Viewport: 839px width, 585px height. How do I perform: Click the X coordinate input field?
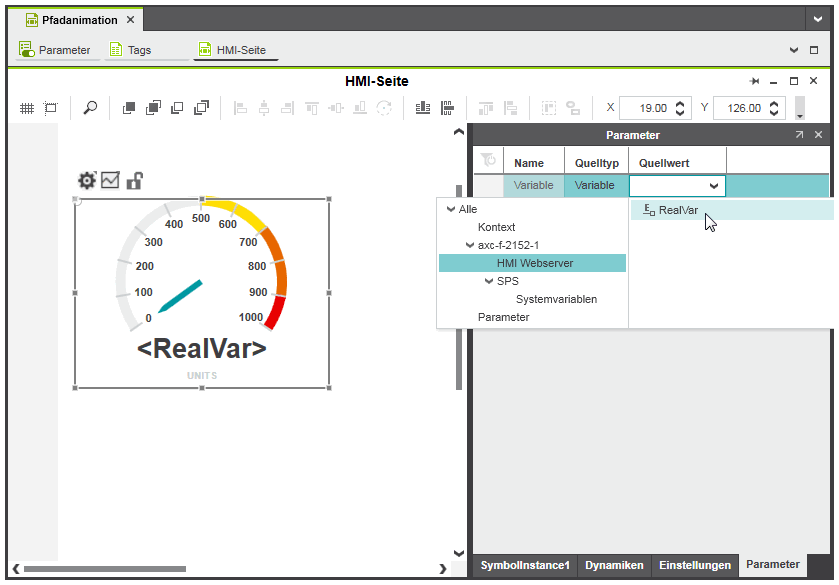pos(645,108)
